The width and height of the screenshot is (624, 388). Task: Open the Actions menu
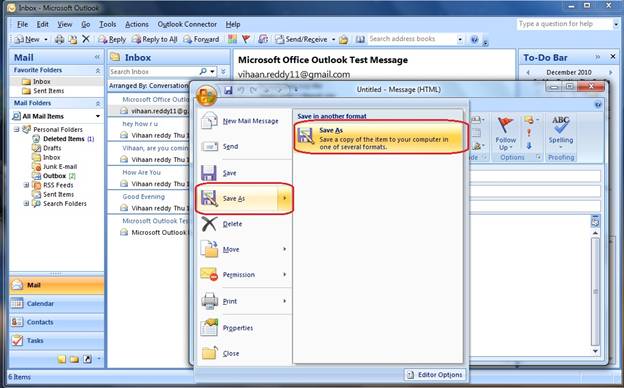[x=136, y=24]
